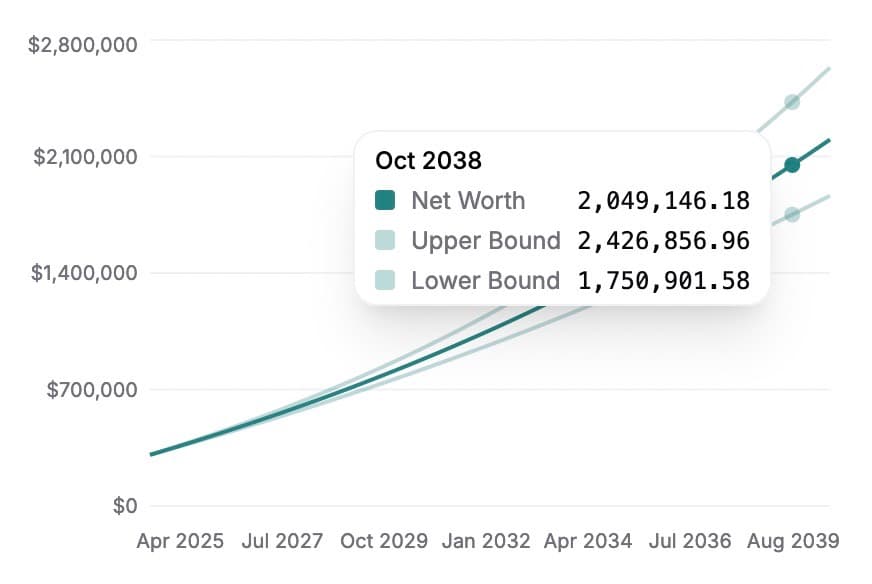The image size is (872, 584).
Task: Click the Upper Bound value 2,426,856.96
Action: click(x=664, y=240)
